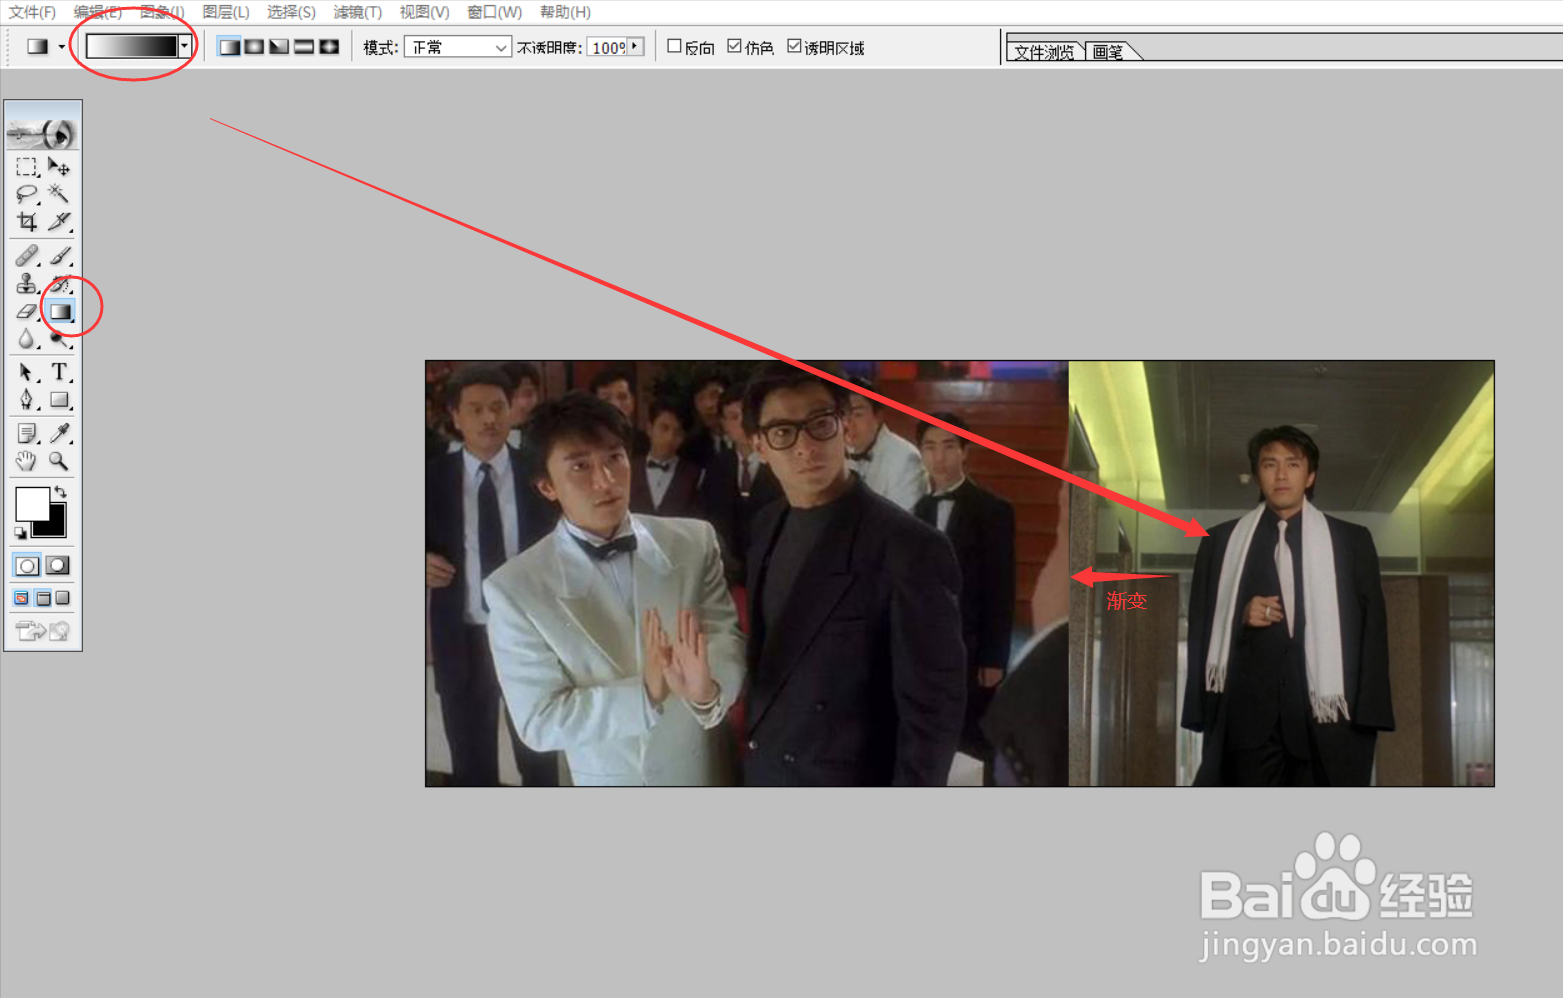Switch to Full Screen with menu bar
Viewport: 1563px width, 998px height.
pos(43,598)
